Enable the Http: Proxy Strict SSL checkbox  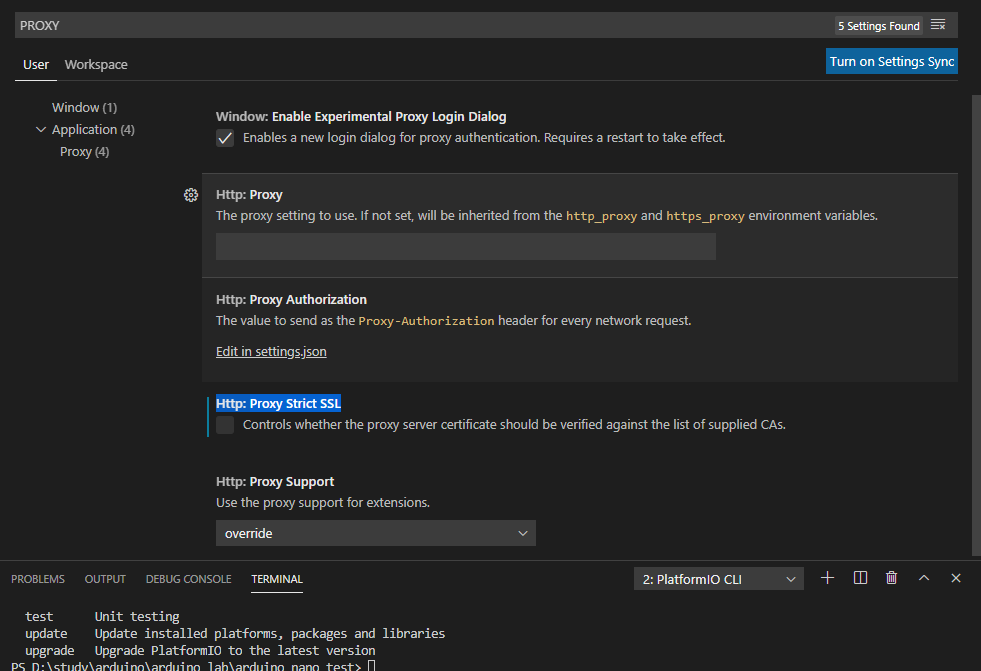[224, 424]
